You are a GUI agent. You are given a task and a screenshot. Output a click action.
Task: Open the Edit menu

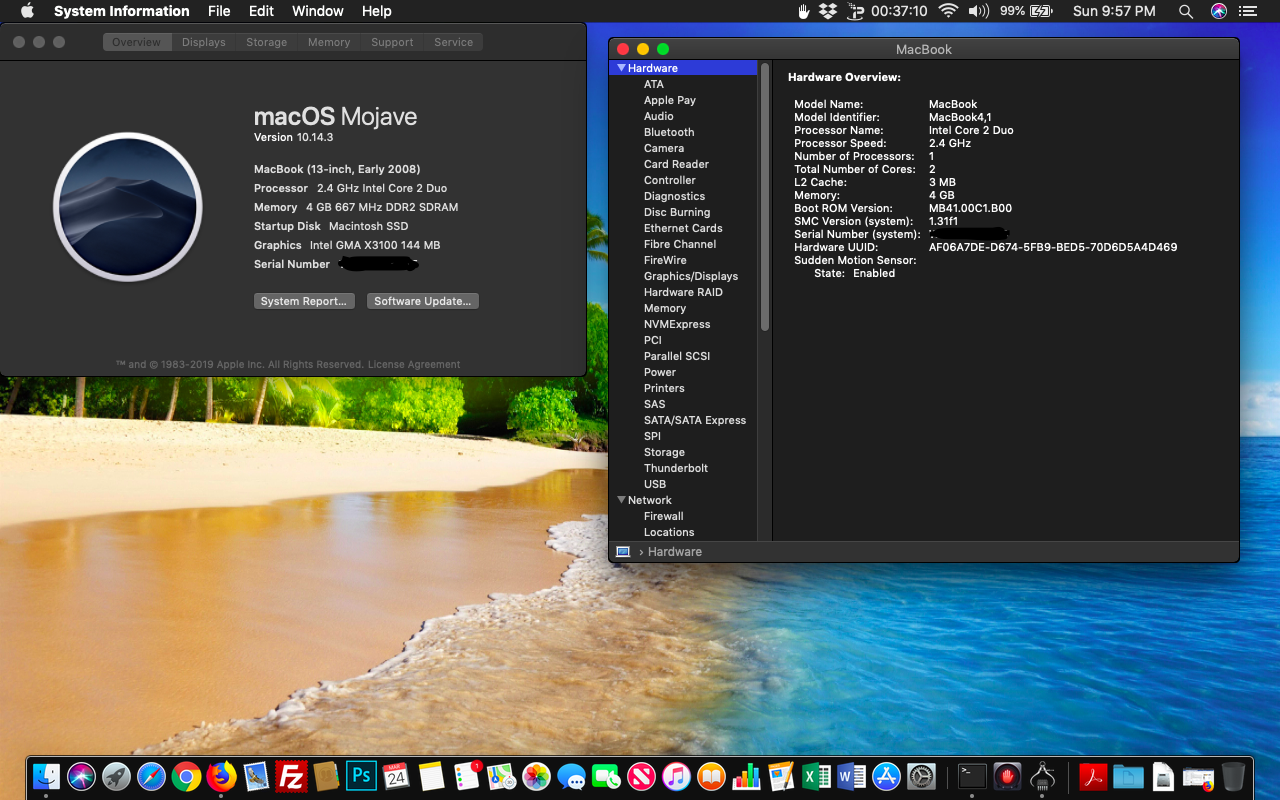(262, 11)
